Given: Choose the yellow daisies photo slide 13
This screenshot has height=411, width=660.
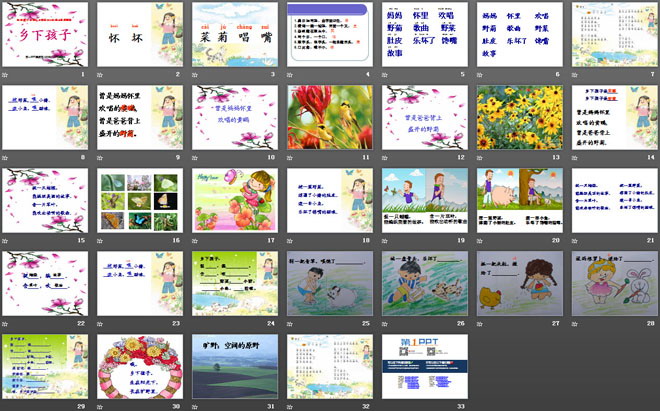Looking at the screenshot, I should [520, 117].
